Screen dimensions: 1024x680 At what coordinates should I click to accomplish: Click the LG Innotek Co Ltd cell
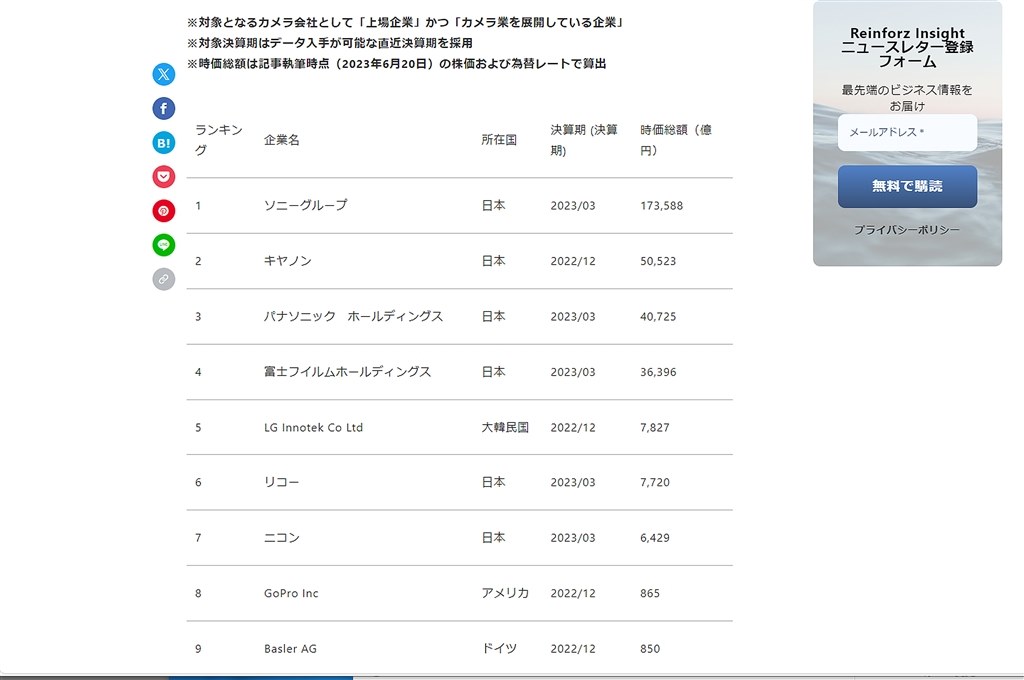click(x=313, y=427)
